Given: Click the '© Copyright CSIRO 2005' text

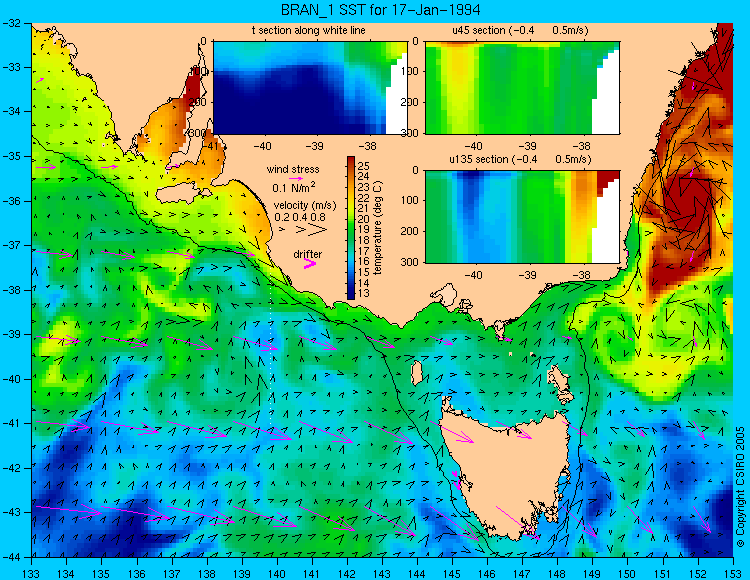Looking at the screenshot, I should (x=740, y=487).
